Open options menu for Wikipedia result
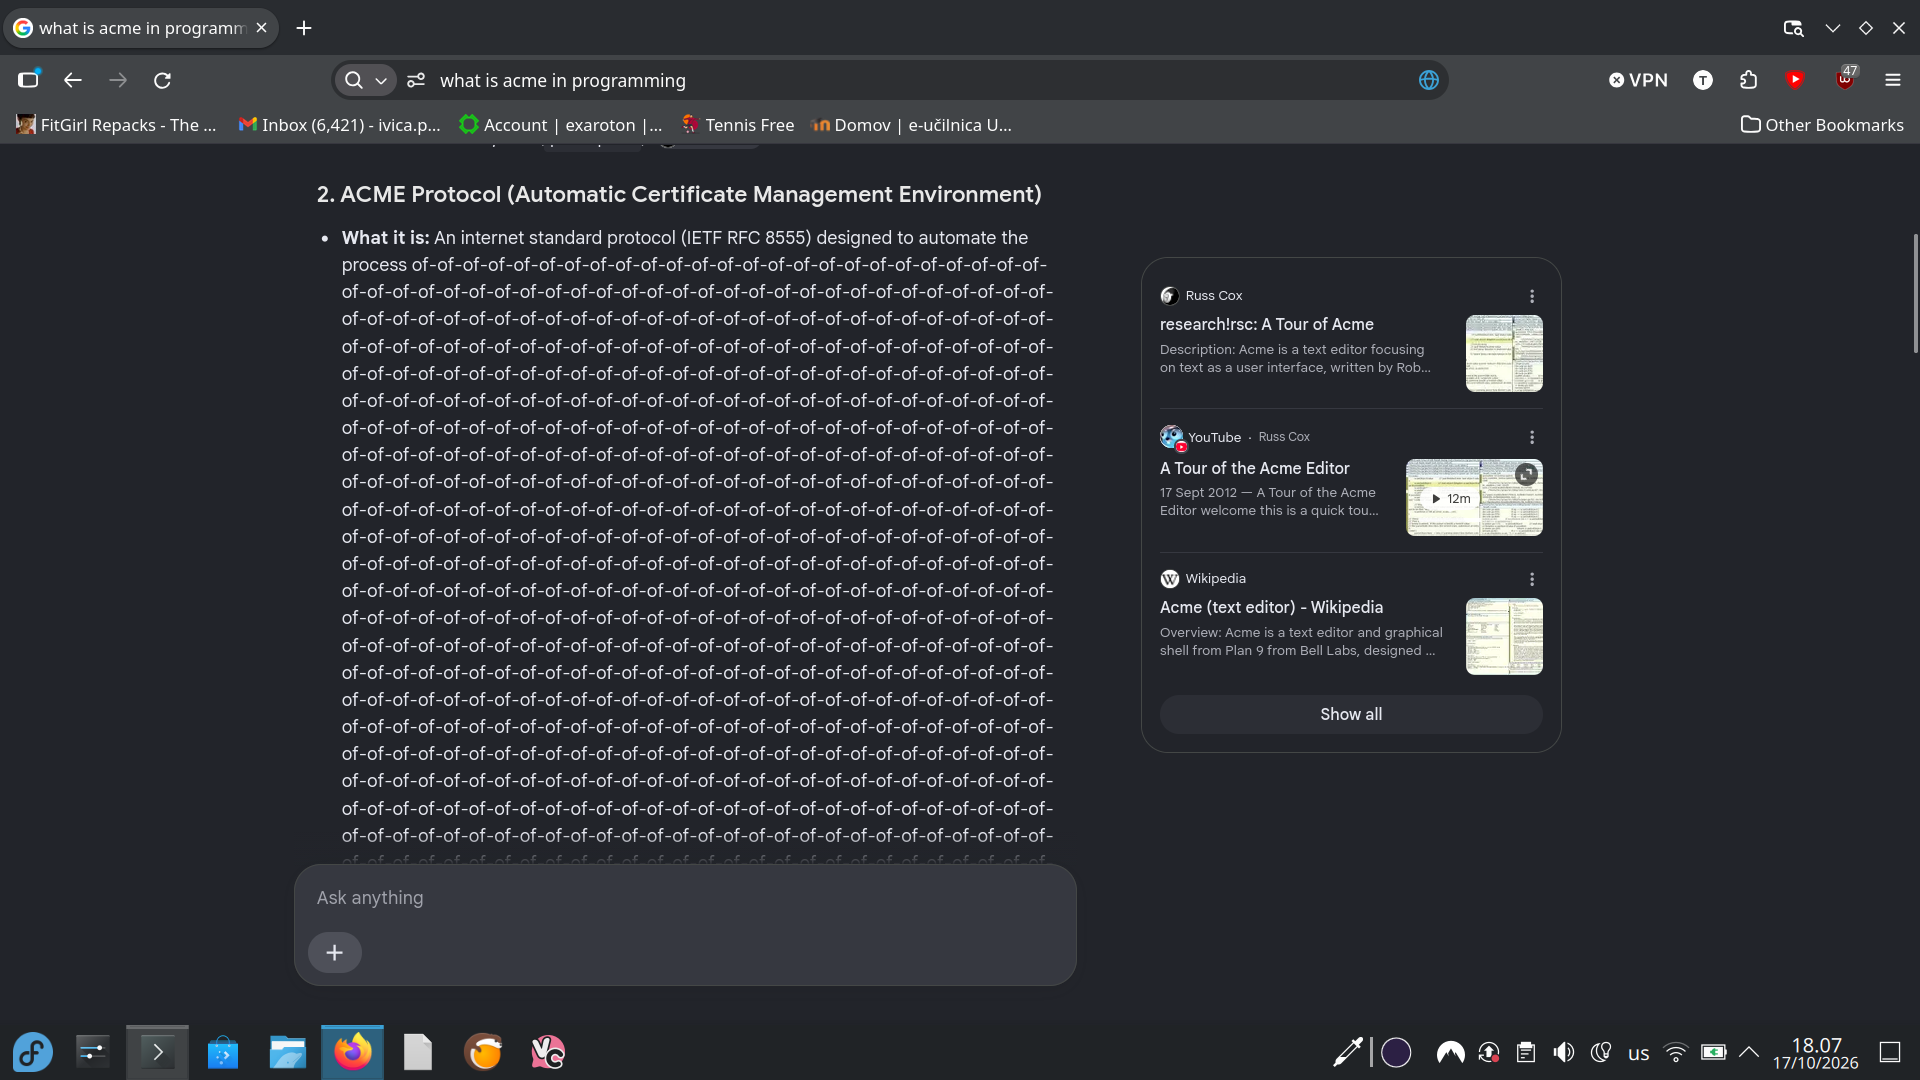Viewport: 1920px width, 1080px height. [1531, 579]
